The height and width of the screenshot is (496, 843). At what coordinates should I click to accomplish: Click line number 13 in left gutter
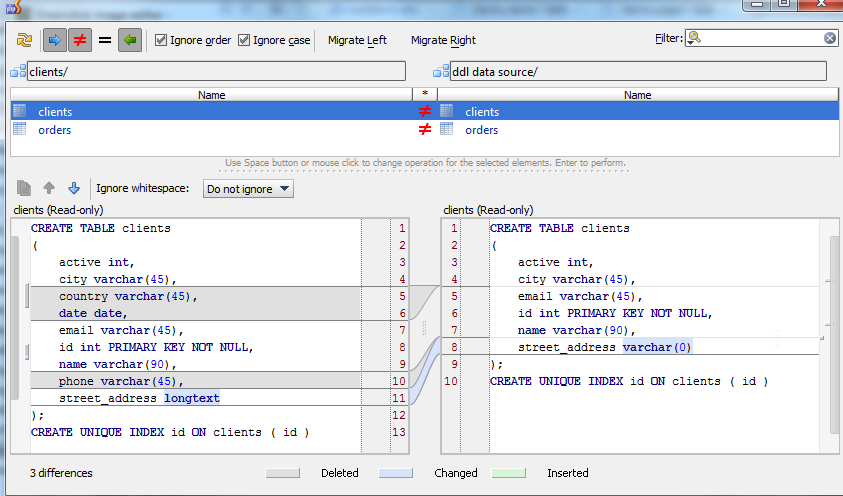(x=398, y=432)
